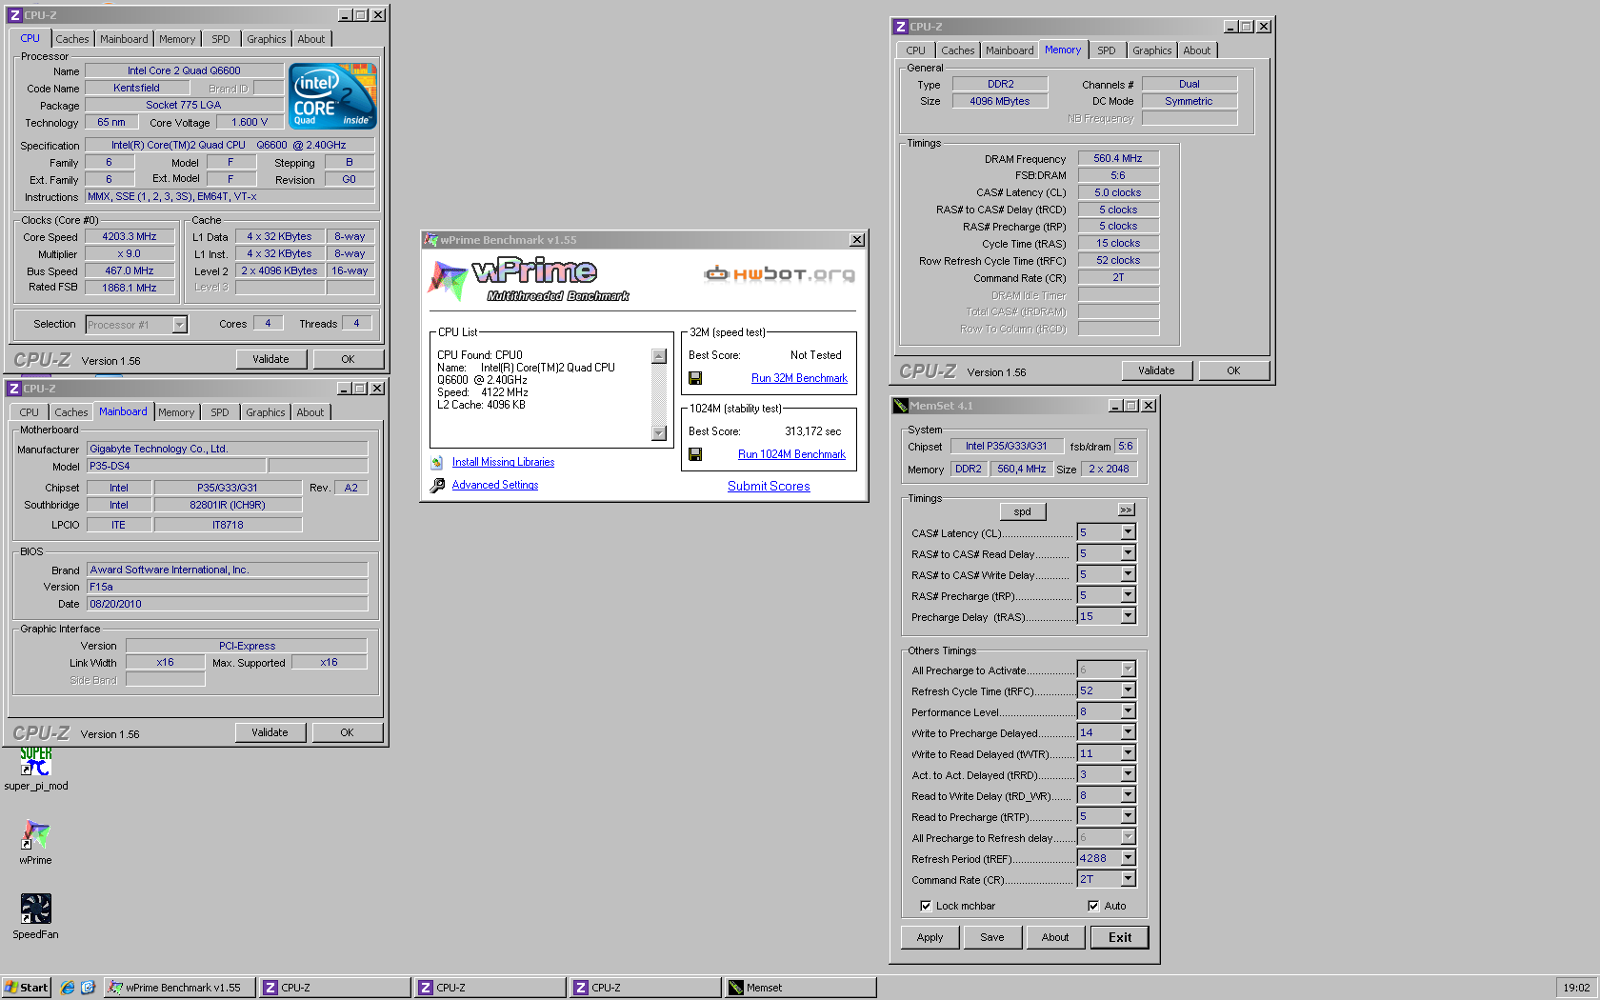Screen dimensions: 1600x1000
Task: Open the RAS# to CAS# Write Delay dropdown
Action: 1128,574
